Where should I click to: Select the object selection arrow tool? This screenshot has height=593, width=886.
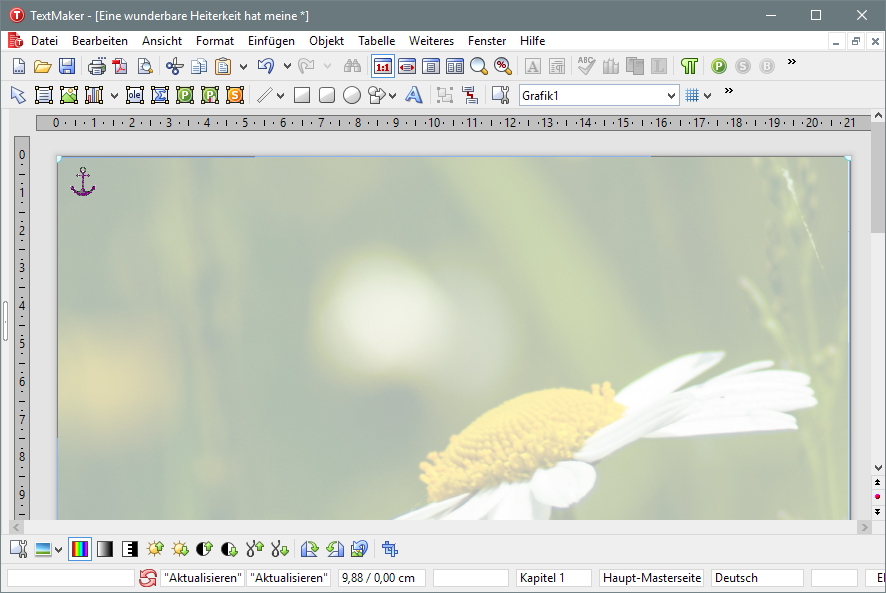pos(18,95)
